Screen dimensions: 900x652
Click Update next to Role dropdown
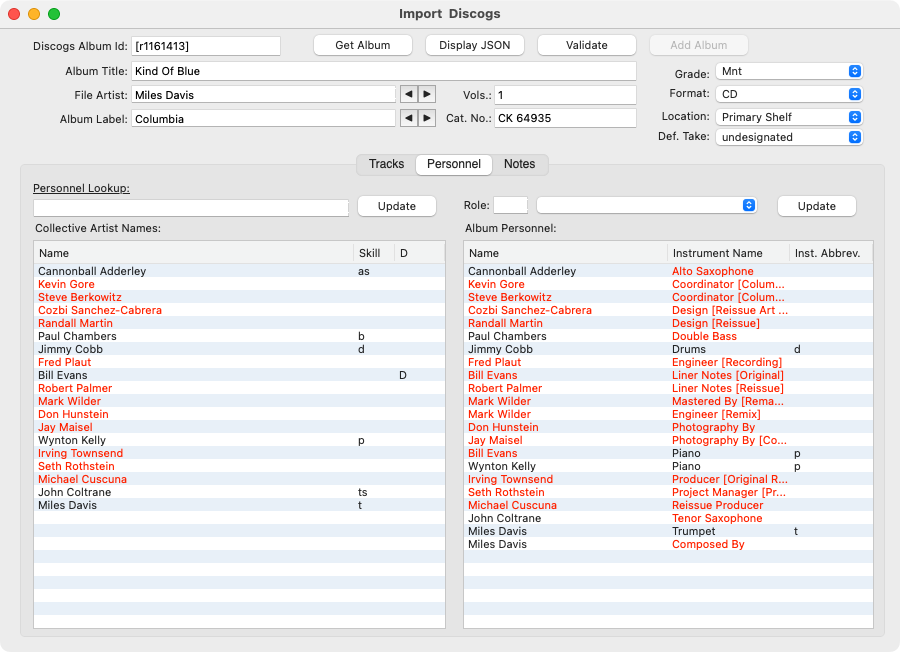click(x=817, y=206)
